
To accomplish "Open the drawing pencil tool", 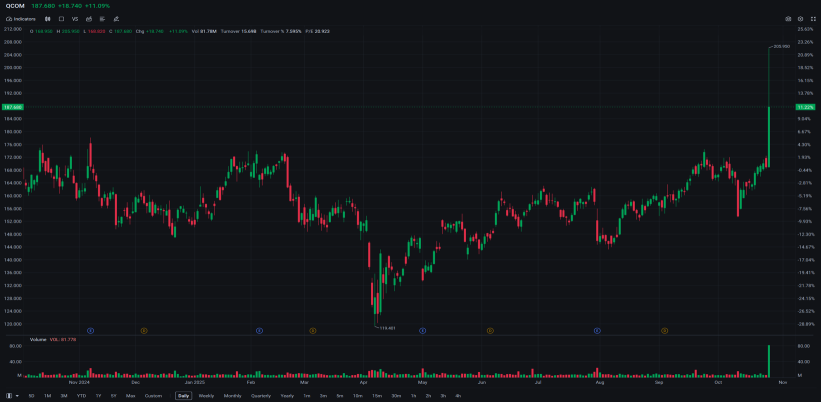I will click(x=116, y=19).
